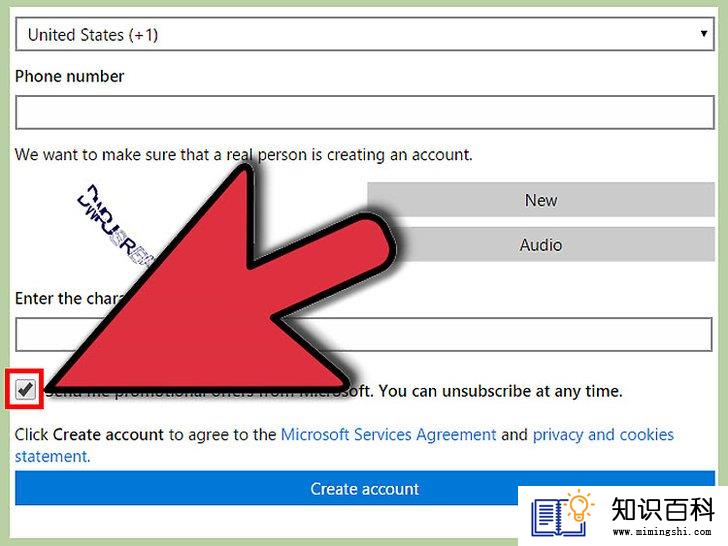Click the lightbulb in the watermark logo
728x546 pixels.
(x=580, y=506)
